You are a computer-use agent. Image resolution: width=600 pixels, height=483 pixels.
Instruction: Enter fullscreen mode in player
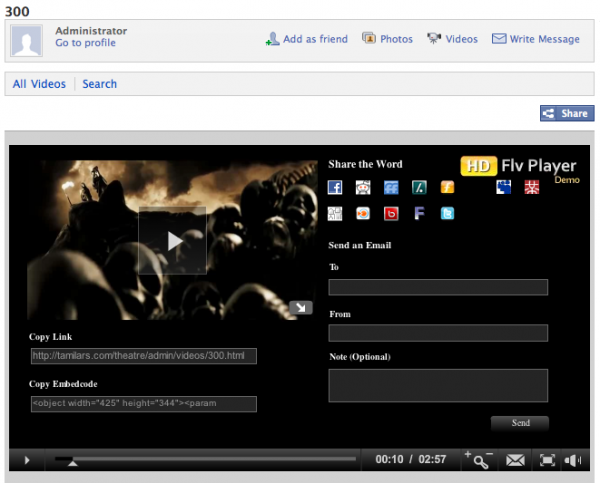click(547, 460)
